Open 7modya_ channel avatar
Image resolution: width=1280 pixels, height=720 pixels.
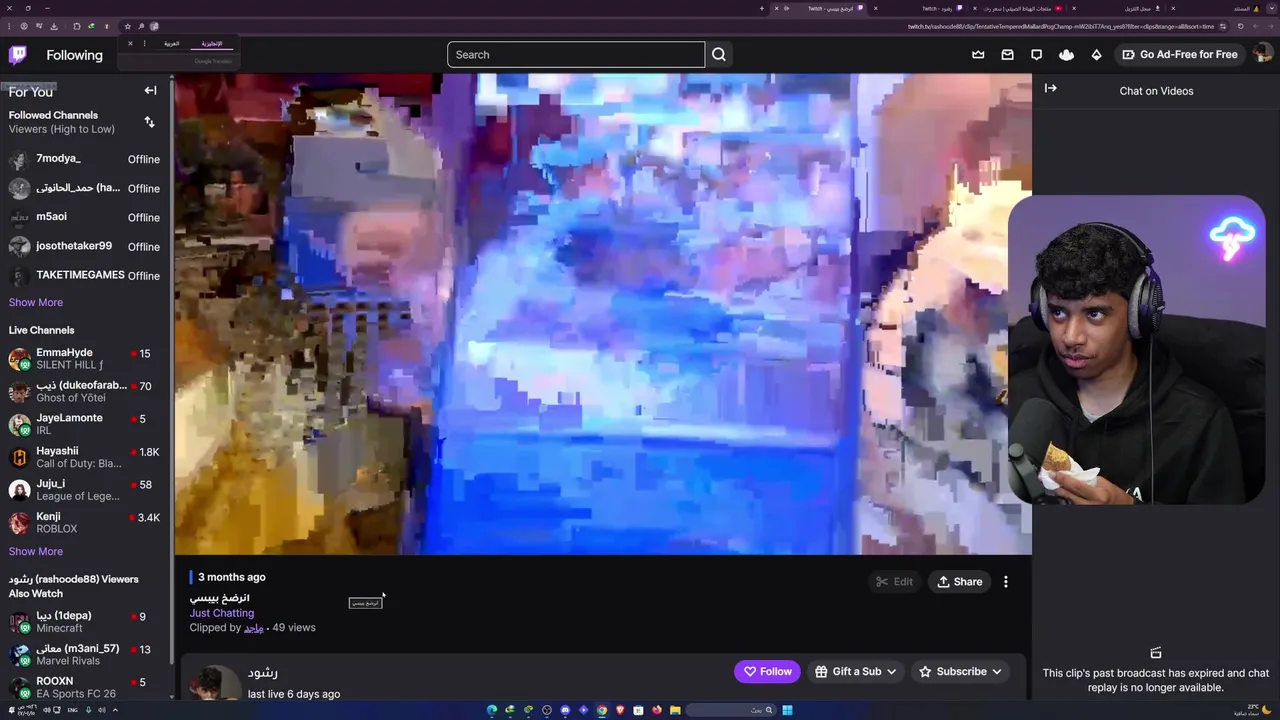pyautogui.click(x=19, y=160)
